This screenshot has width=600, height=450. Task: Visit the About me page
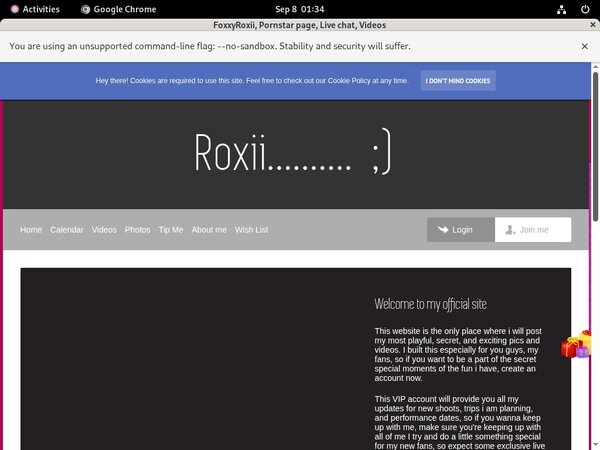tap(209, 230)
